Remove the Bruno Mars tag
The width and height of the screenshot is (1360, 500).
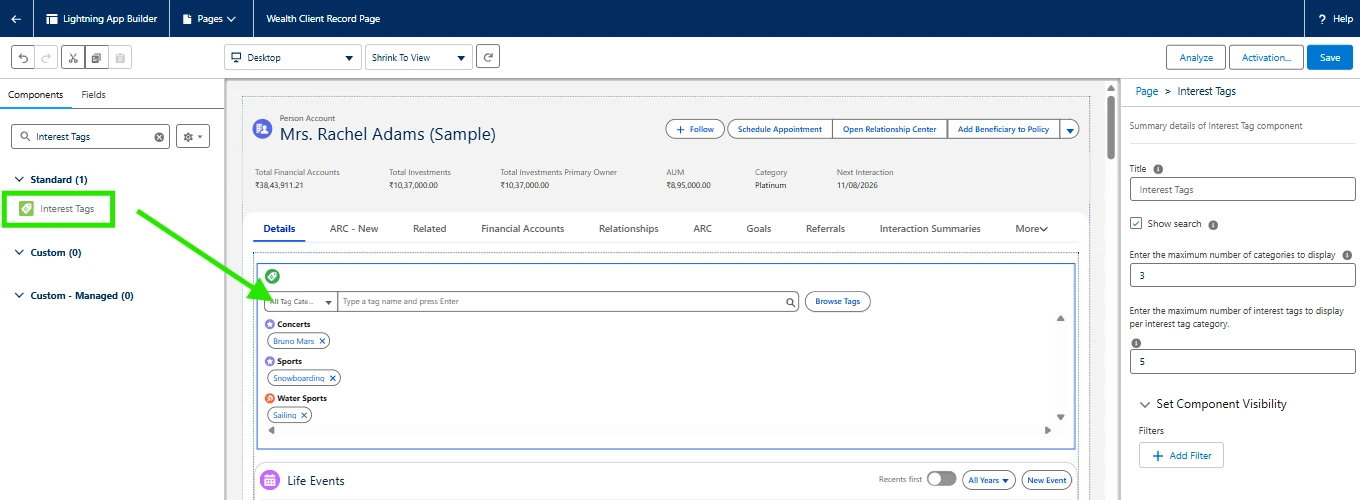tap(322, 341)
